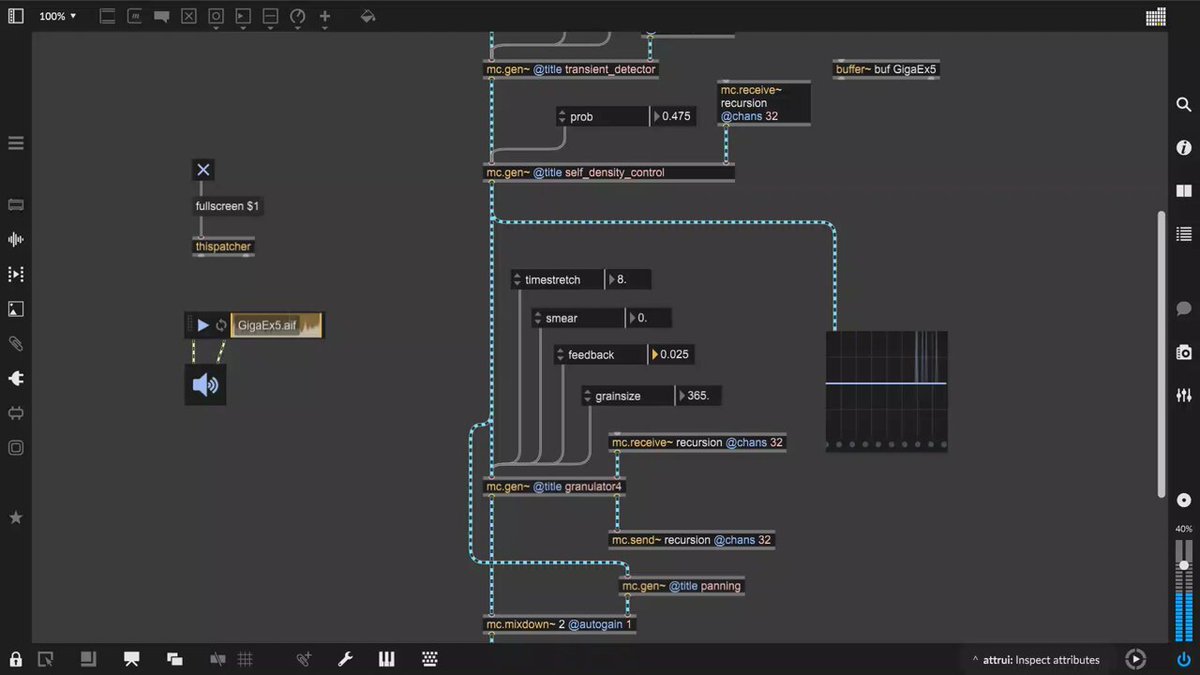Open the search icon in right sidebar

tap(1184, 105)
